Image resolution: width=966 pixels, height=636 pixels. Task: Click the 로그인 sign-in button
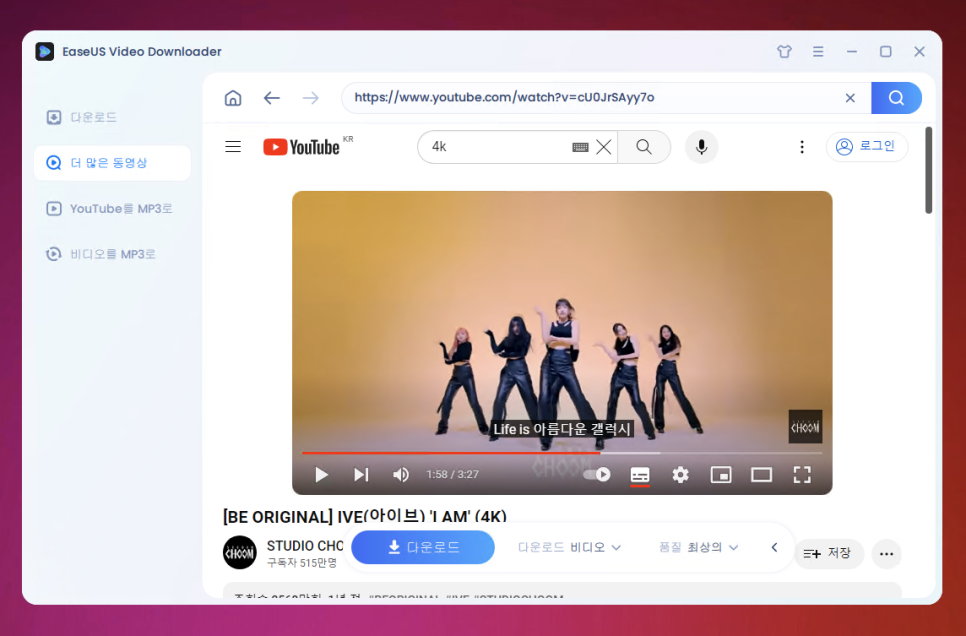pos(867,147)
